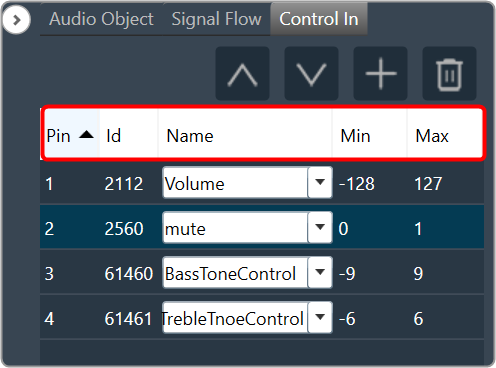Select the Control In tab
The width and height of the screenshot is (496, 368).
coord(319,19)
